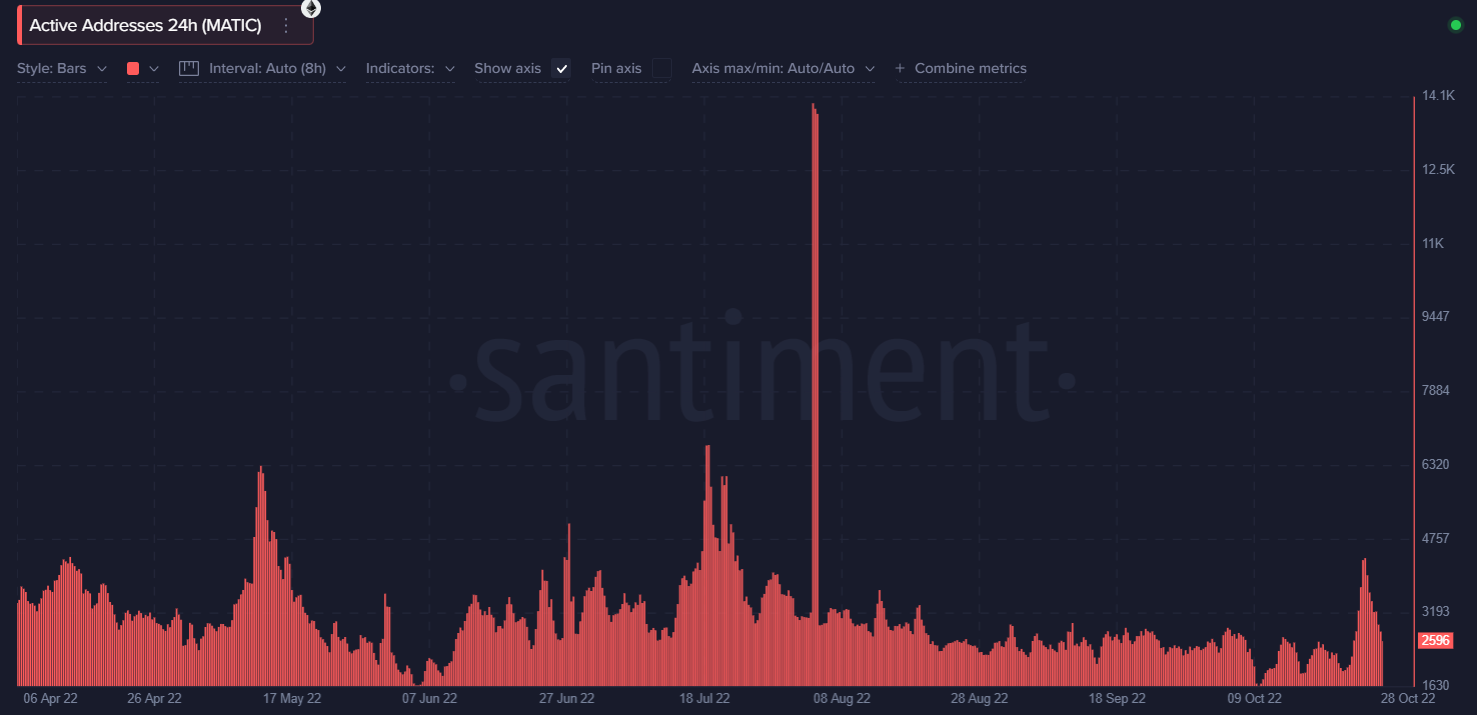Click the 9447 axis value
The width and height of the screenshot is (1477, 715).
coord(1436,317)
